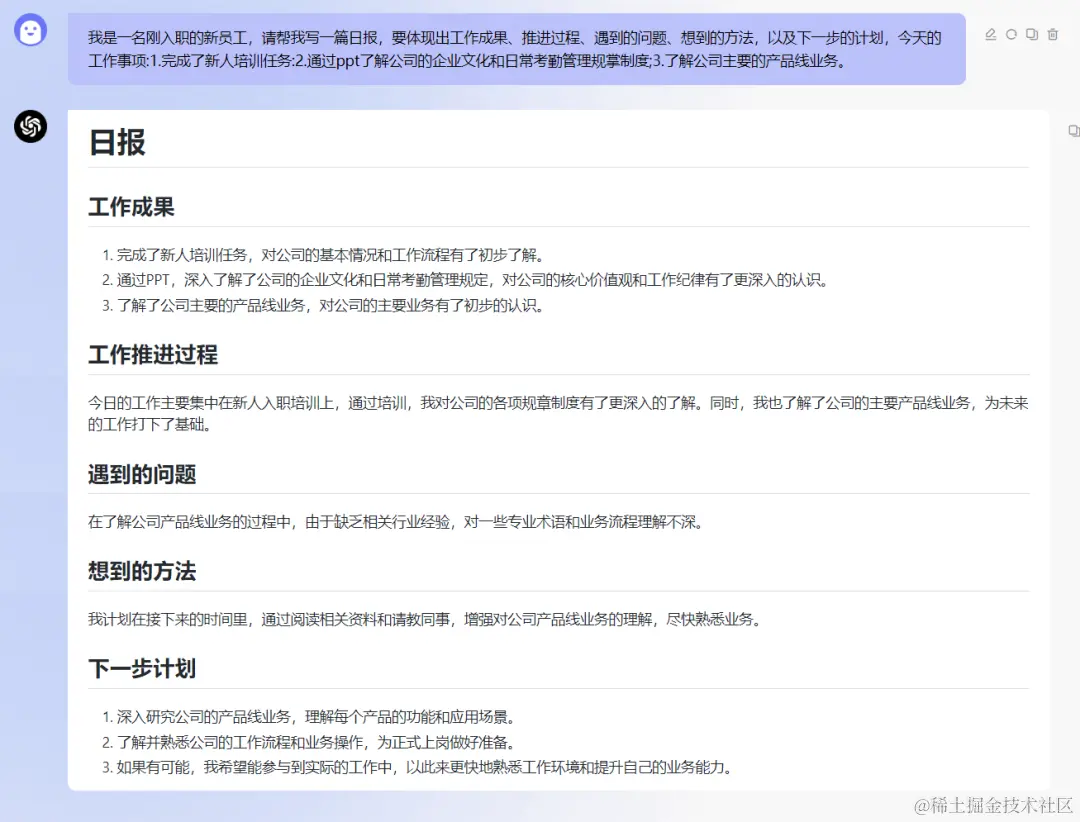1080x822 pixels.
Task: Copy the user message with the copy icon
Action: tap(1032, 34)
